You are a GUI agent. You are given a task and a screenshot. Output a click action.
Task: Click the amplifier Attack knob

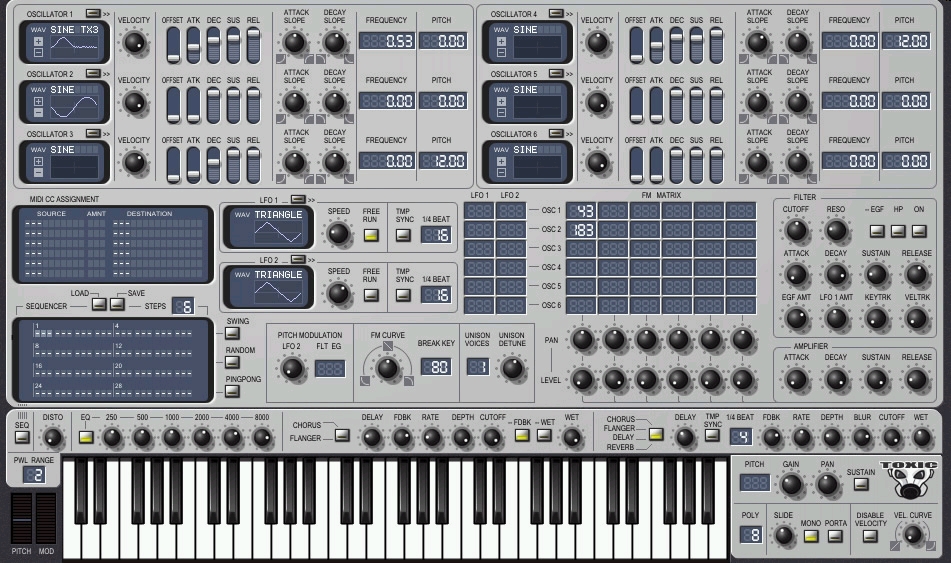coord(796,380)
